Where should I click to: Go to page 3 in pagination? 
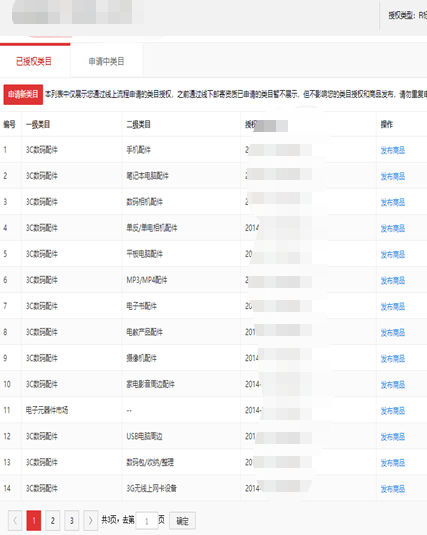[x=72, y=520]
